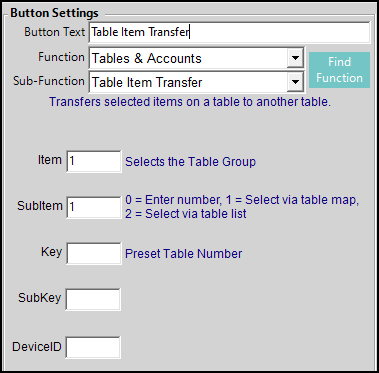
Task: Select the SubItem value field
Action: coord(94,207)
